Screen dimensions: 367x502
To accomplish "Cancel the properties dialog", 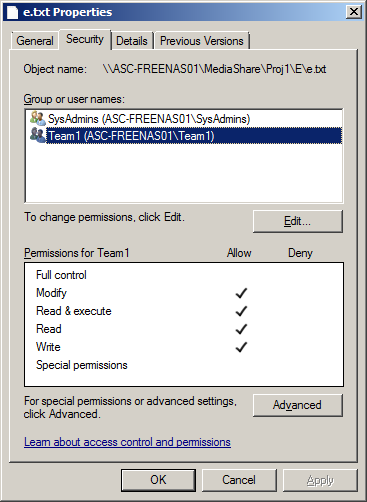I will pyautogui.click(x=239, y=480).
